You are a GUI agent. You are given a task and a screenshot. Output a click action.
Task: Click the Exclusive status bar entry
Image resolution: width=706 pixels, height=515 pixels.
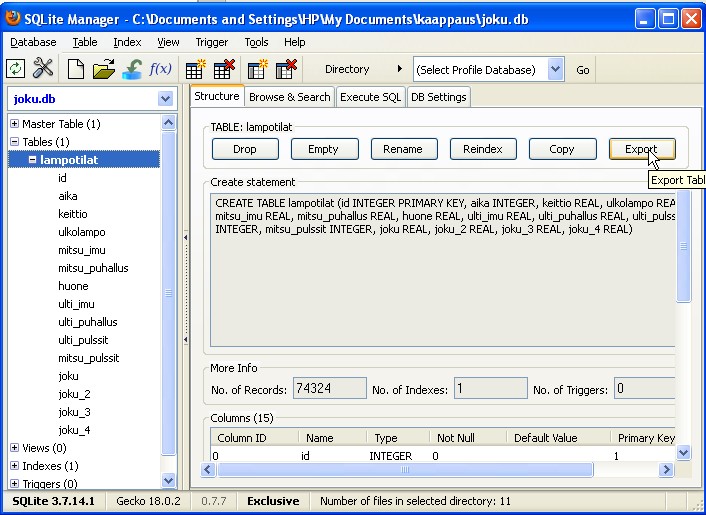pos(273,501)
